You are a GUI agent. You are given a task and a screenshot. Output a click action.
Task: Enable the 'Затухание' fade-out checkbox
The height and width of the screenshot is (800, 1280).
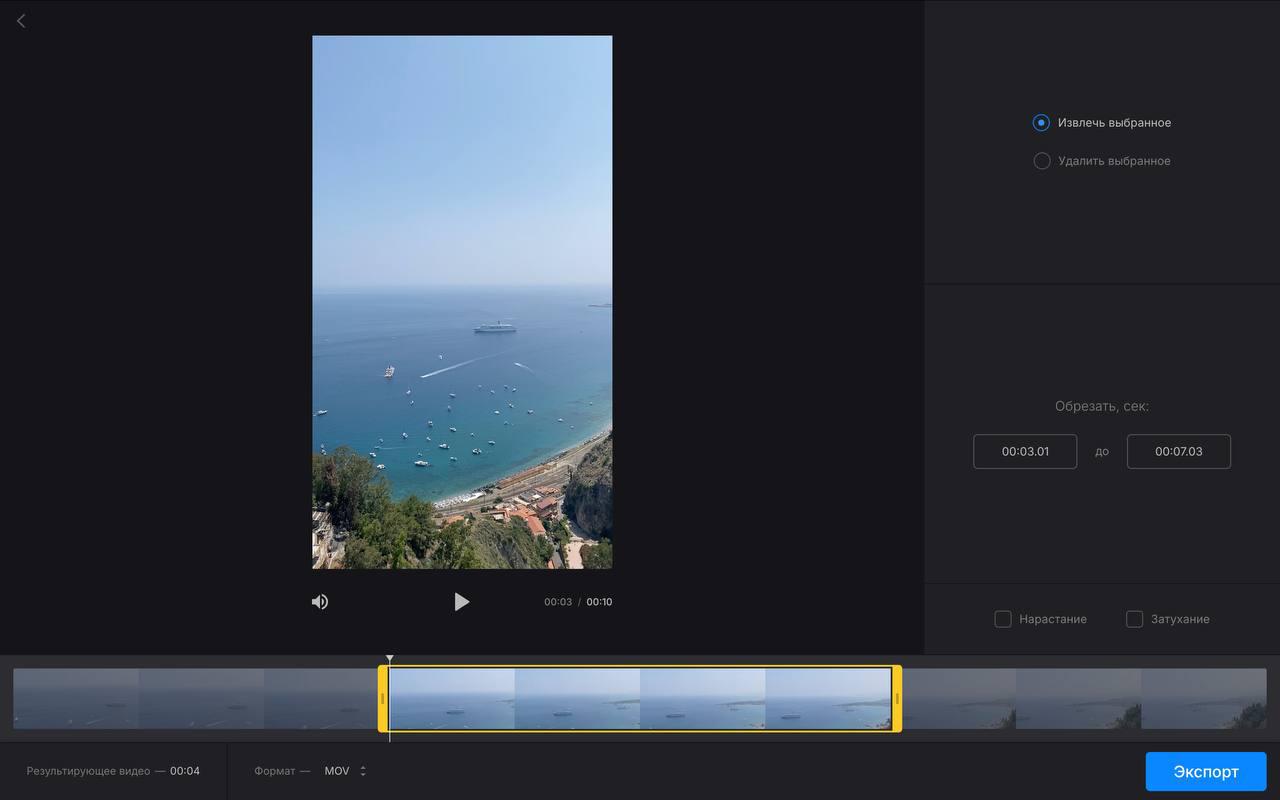[x=1134, y=619]
